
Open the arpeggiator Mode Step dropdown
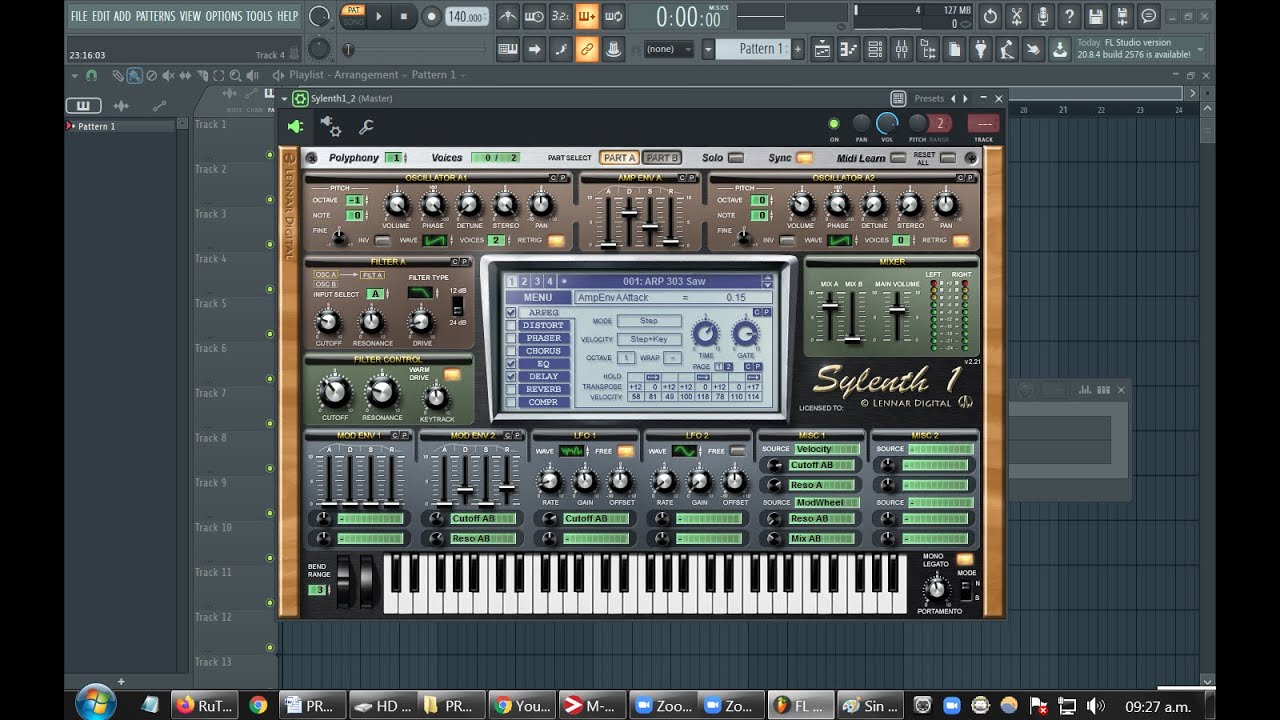click(x=649, y=321)
